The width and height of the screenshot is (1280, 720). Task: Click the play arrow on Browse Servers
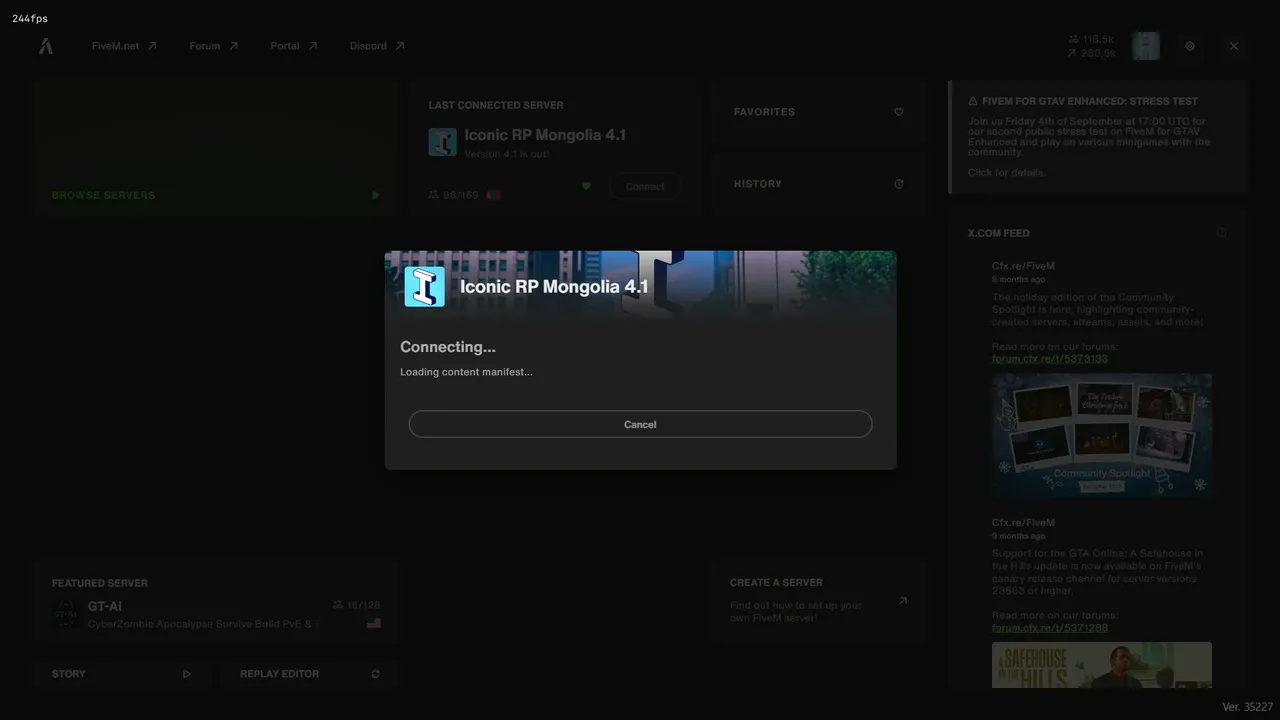point(376,195)
